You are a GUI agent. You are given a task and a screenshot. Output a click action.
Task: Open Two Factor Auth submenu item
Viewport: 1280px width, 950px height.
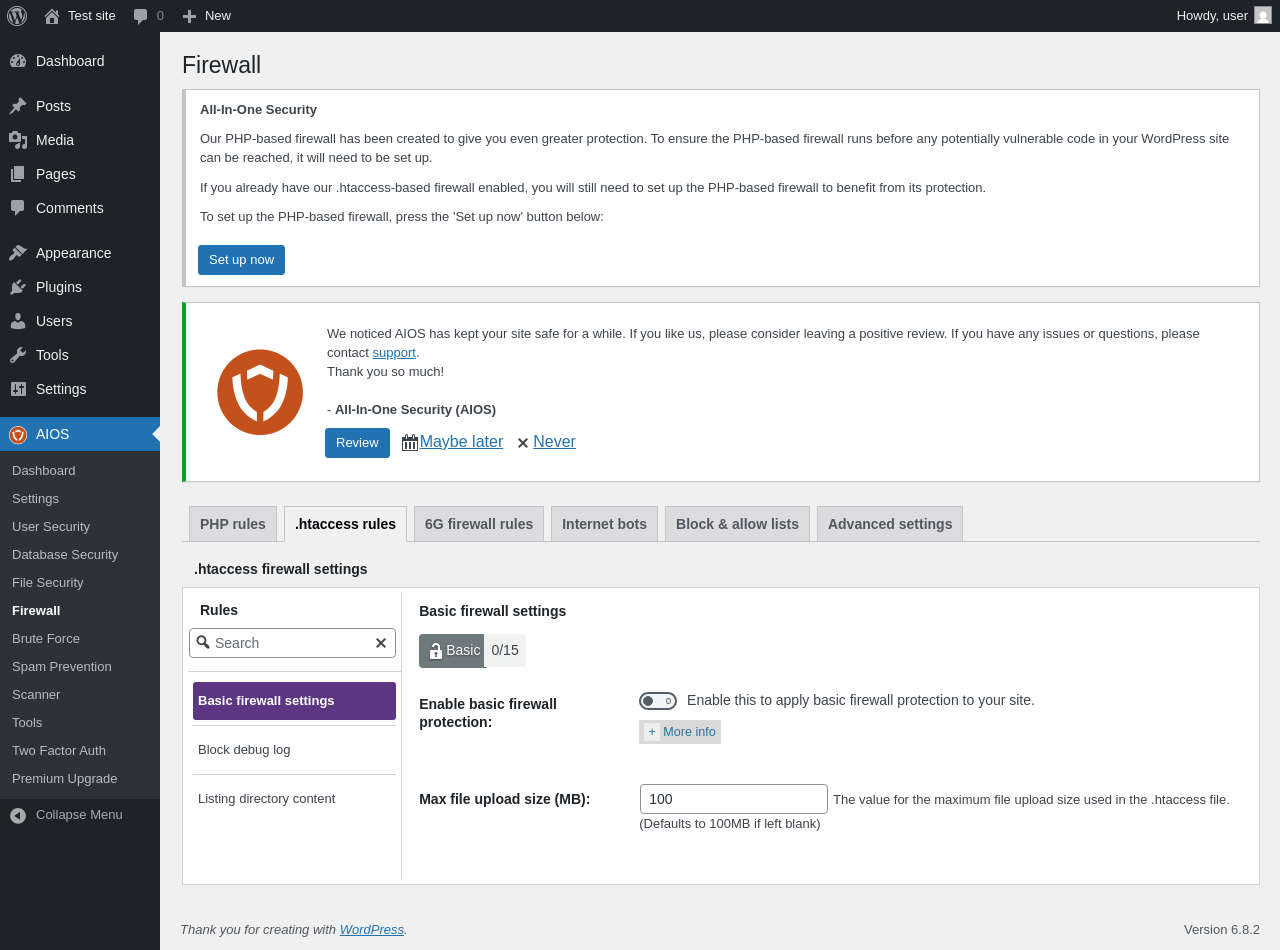[80, 750]
